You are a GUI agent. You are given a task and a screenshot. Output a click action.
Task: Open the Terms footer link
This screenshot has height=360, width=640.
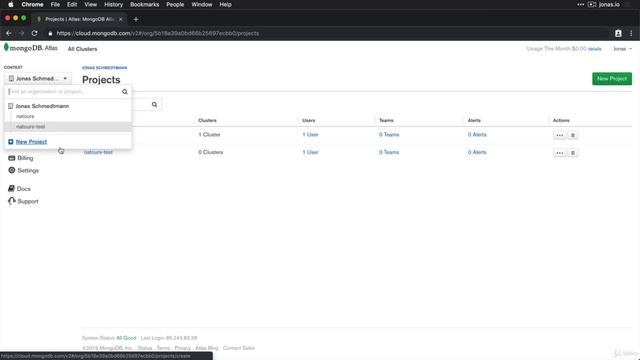tap(163, 348)
